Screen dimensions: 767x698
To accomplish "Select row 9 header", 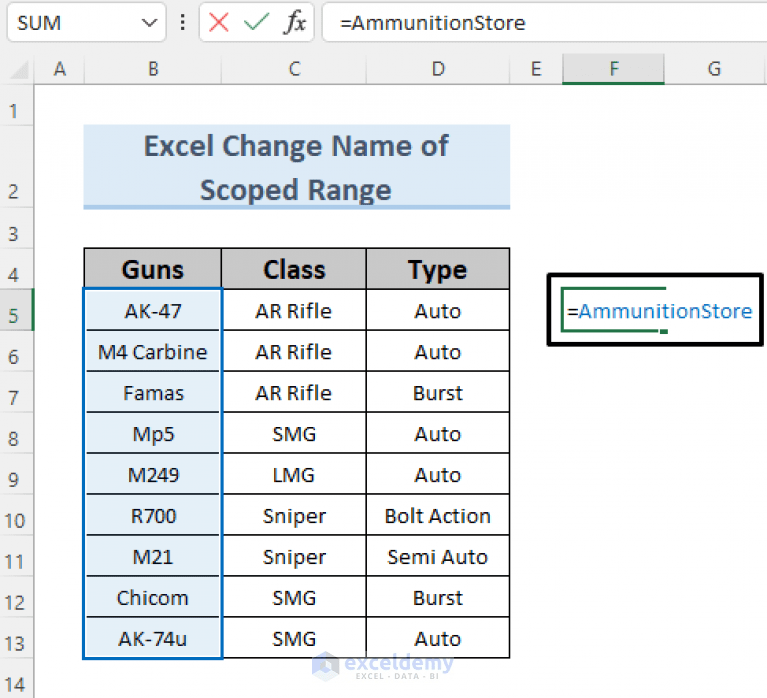I will tap(16, 474).
